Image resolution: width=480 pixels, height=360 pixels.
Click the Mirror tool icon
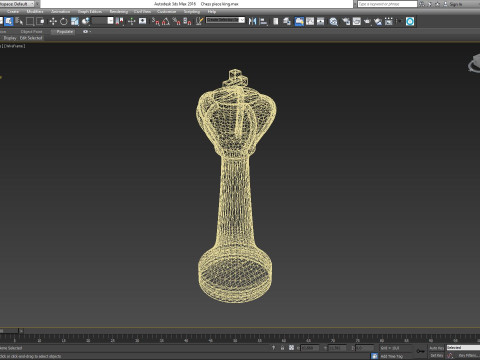[x=252, y=21]
